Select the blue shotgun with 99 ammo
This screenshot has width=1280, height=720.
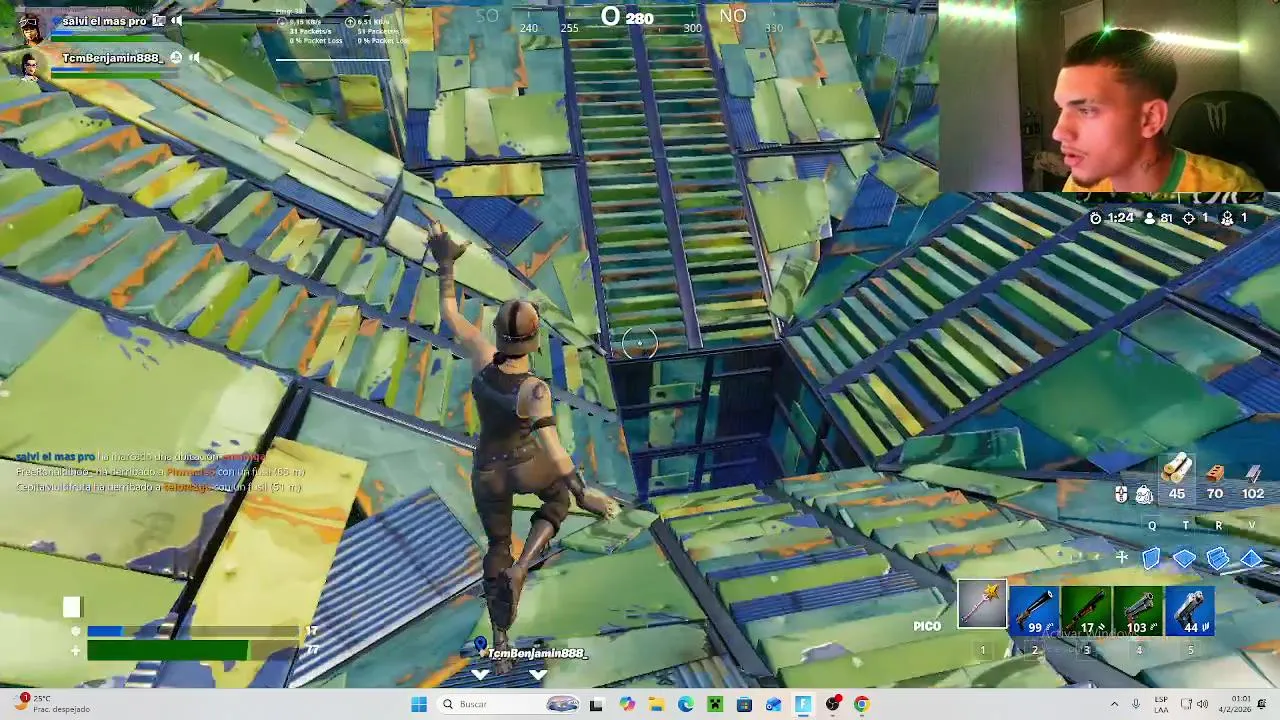click(1034, 611)
